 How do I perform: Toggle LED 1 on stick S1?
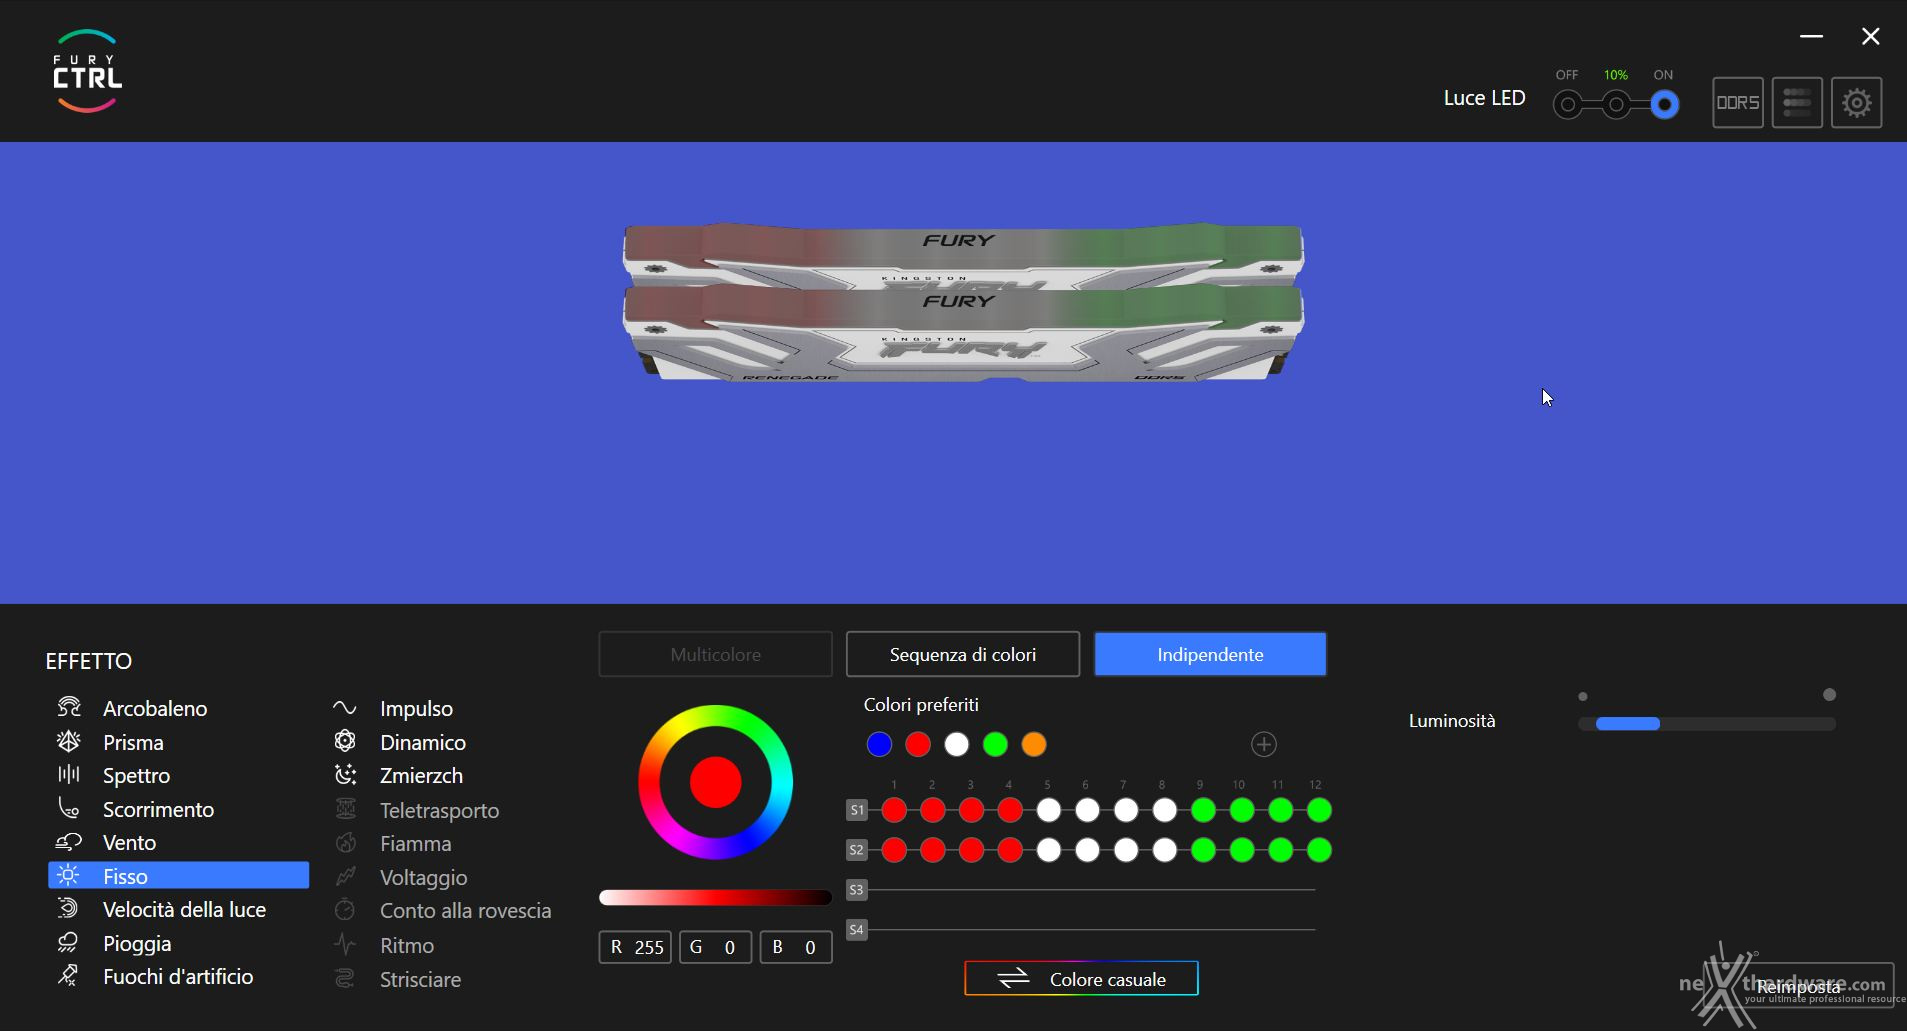click(894, 810)
